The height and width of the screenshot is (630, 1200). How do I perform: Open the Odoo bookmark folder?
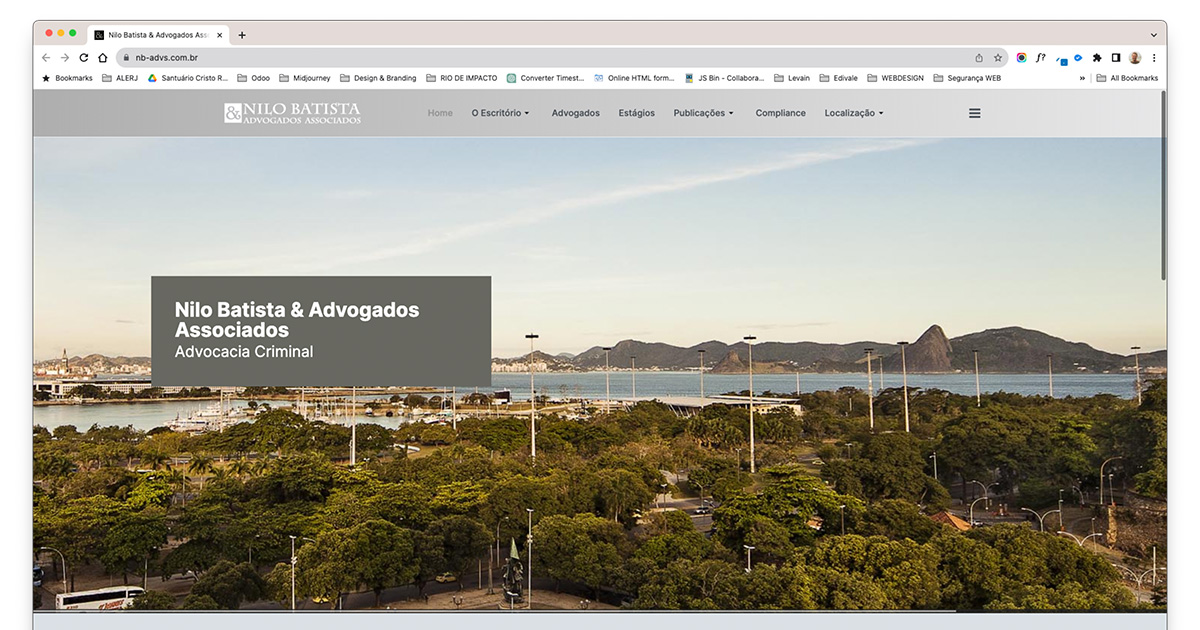[x=254, y=78]
